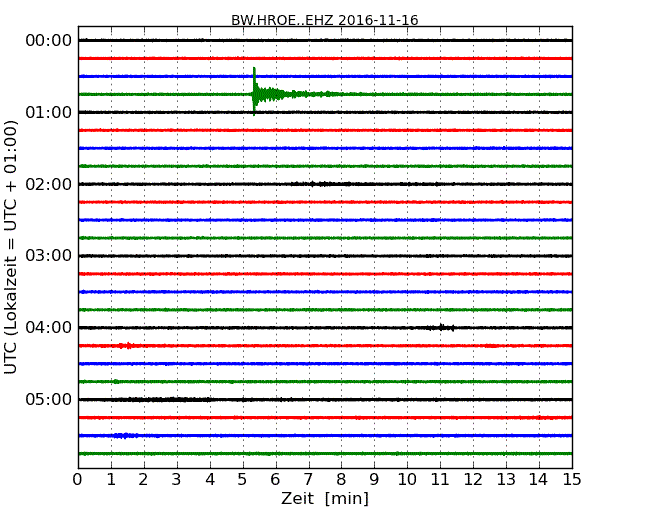Click the x-axis tick label 5

tap(243, 480)
